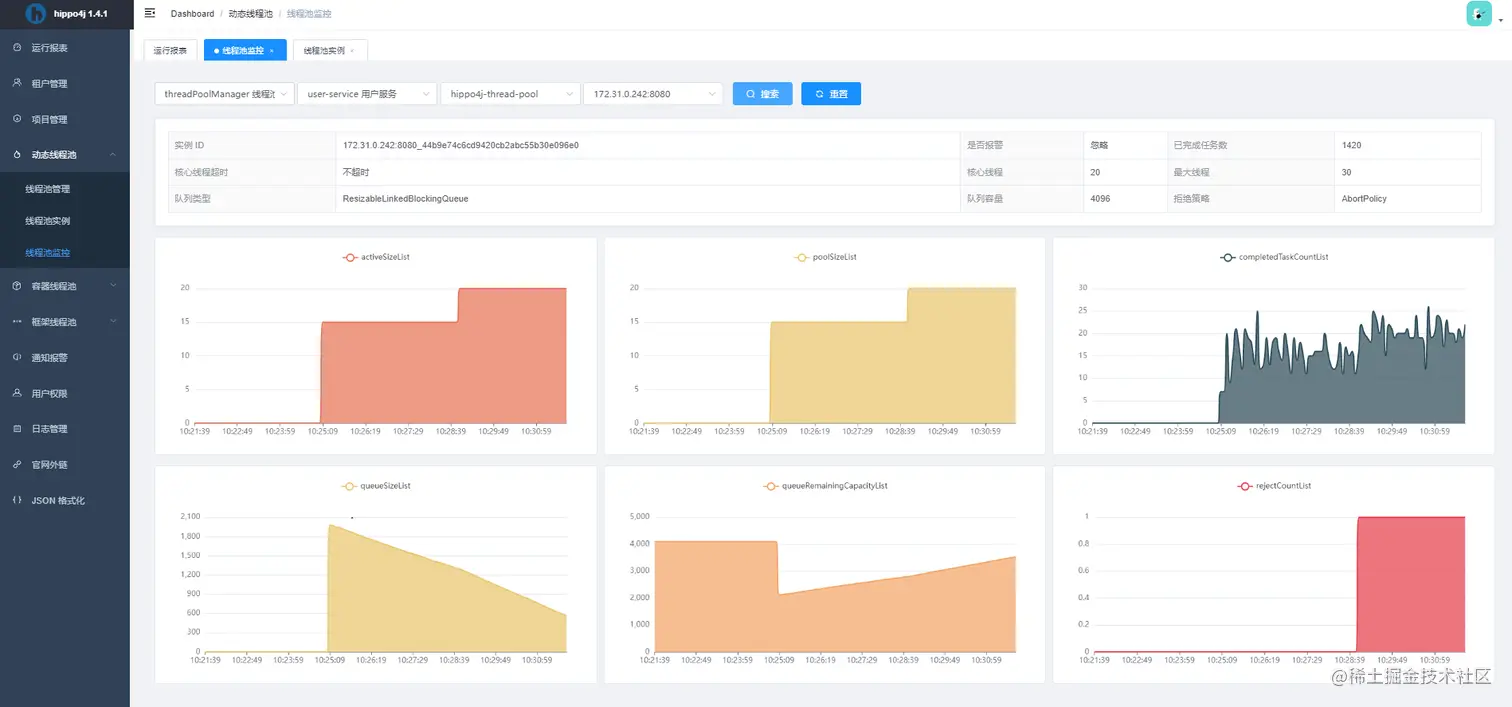Click the 是否报警 value 忽略

(x=1099, y=145)
